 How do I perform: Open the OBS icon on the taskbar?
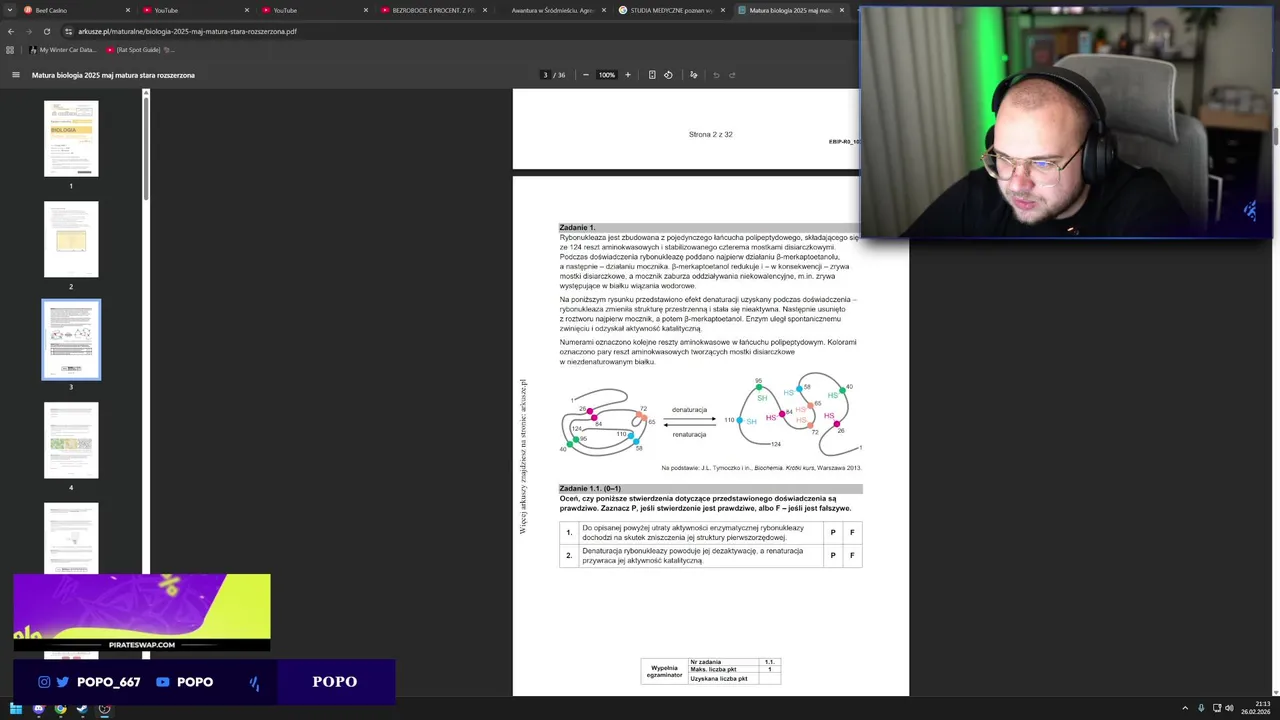click(104, 709)
